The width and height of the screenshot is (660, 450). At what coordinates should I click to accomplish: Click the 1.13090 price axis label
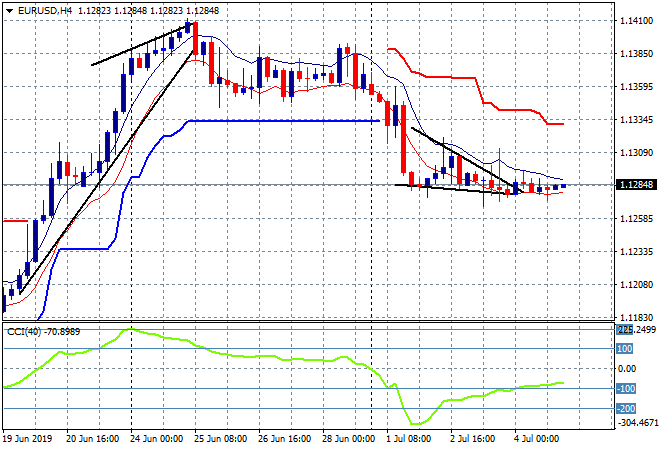pyautogui.click(x=636, y=153)
